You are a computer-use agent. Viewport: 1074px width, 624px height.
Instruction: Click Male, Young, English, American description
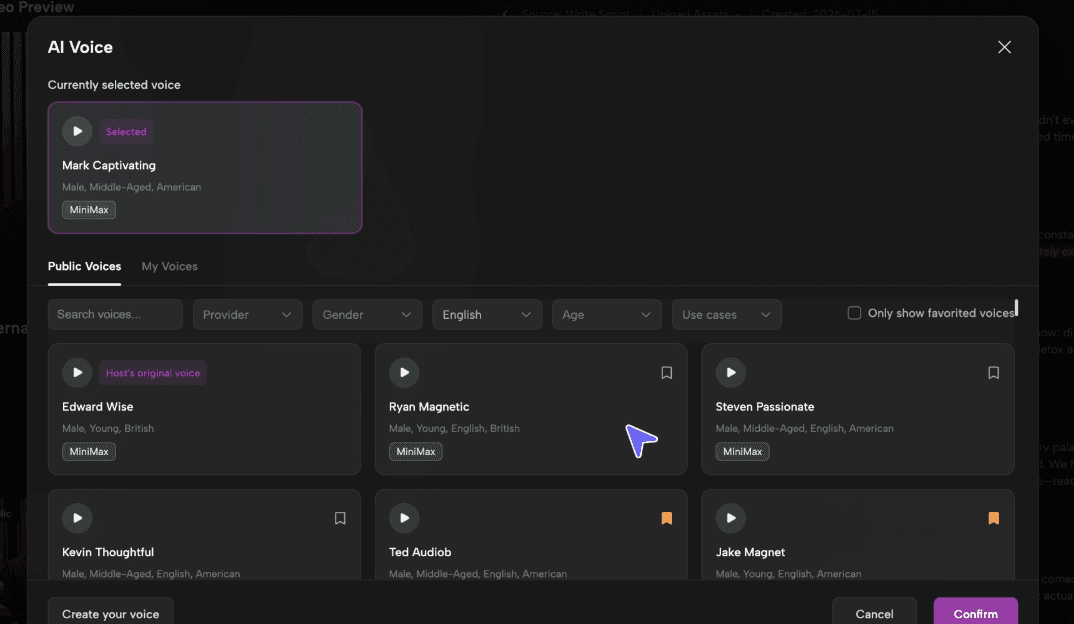click(x=788, y=574)
